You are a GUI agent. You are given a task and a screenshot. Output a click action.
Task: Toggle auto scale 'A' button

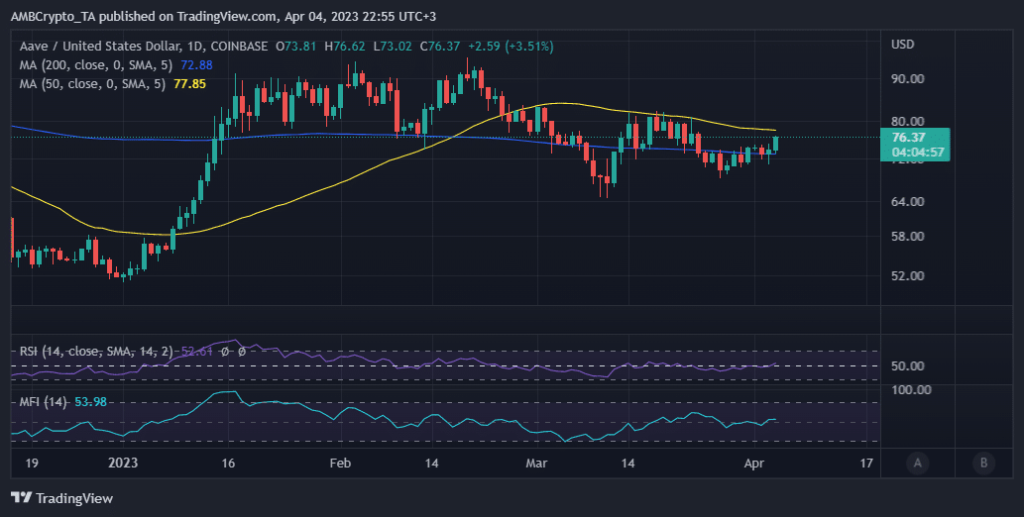916,462
